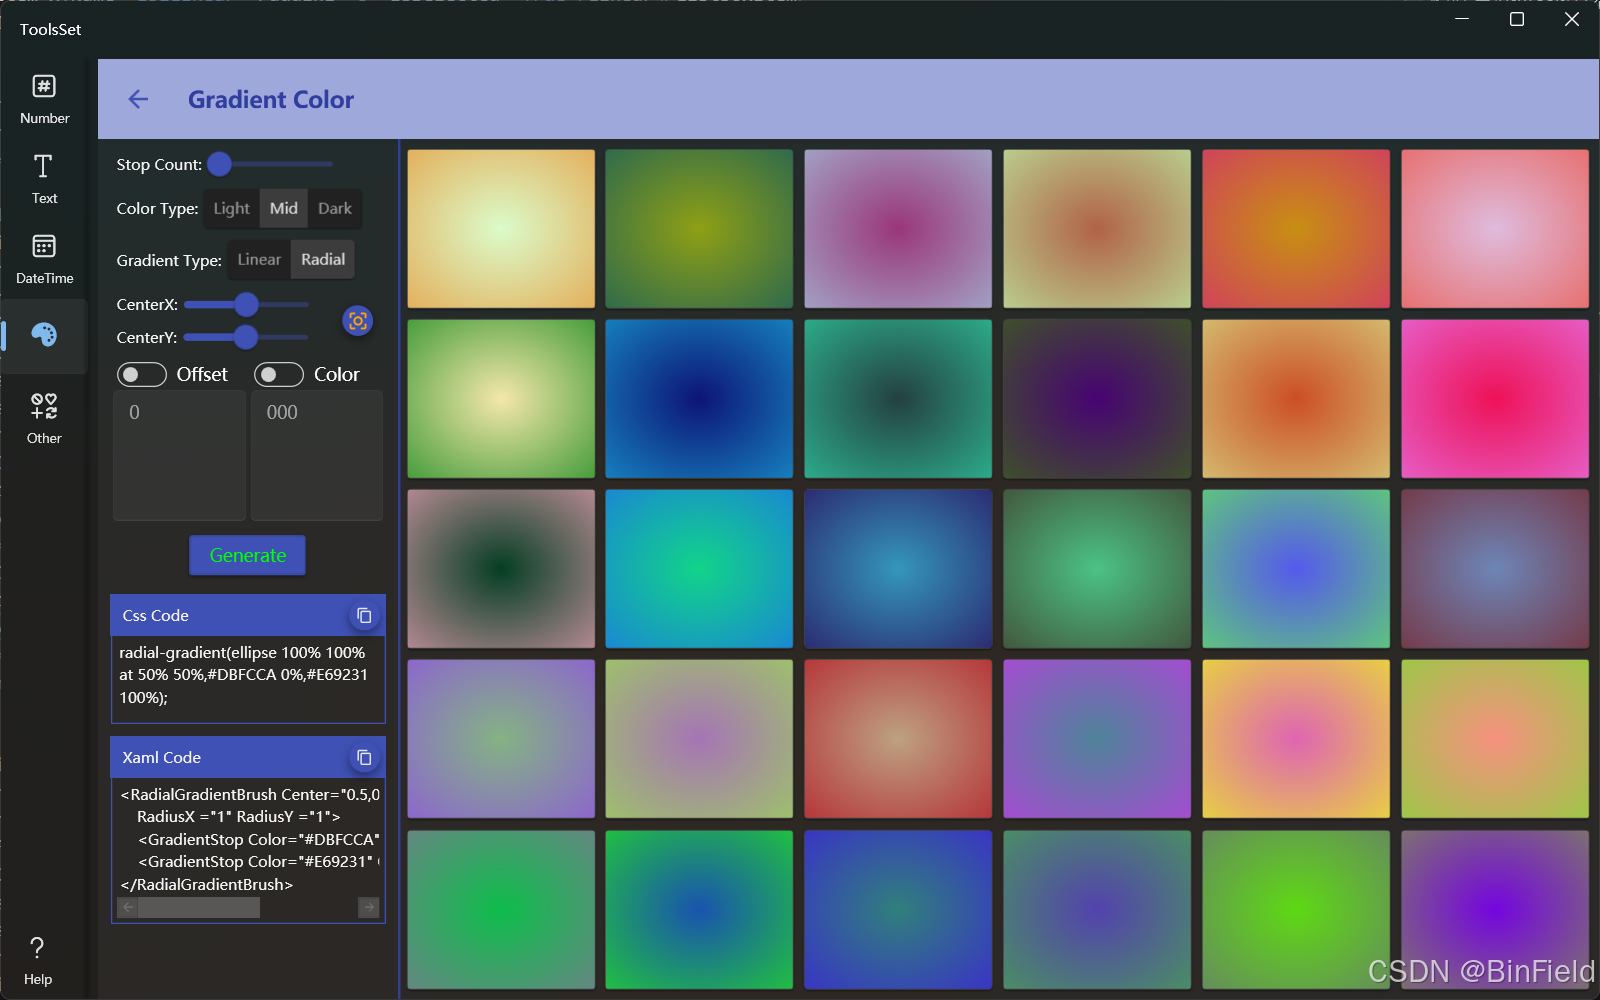Viewport: 1600px width, 1000px height.
Task: Focus the Color input field showing 000
Action: pyautogui.click(x=317, y=455)
